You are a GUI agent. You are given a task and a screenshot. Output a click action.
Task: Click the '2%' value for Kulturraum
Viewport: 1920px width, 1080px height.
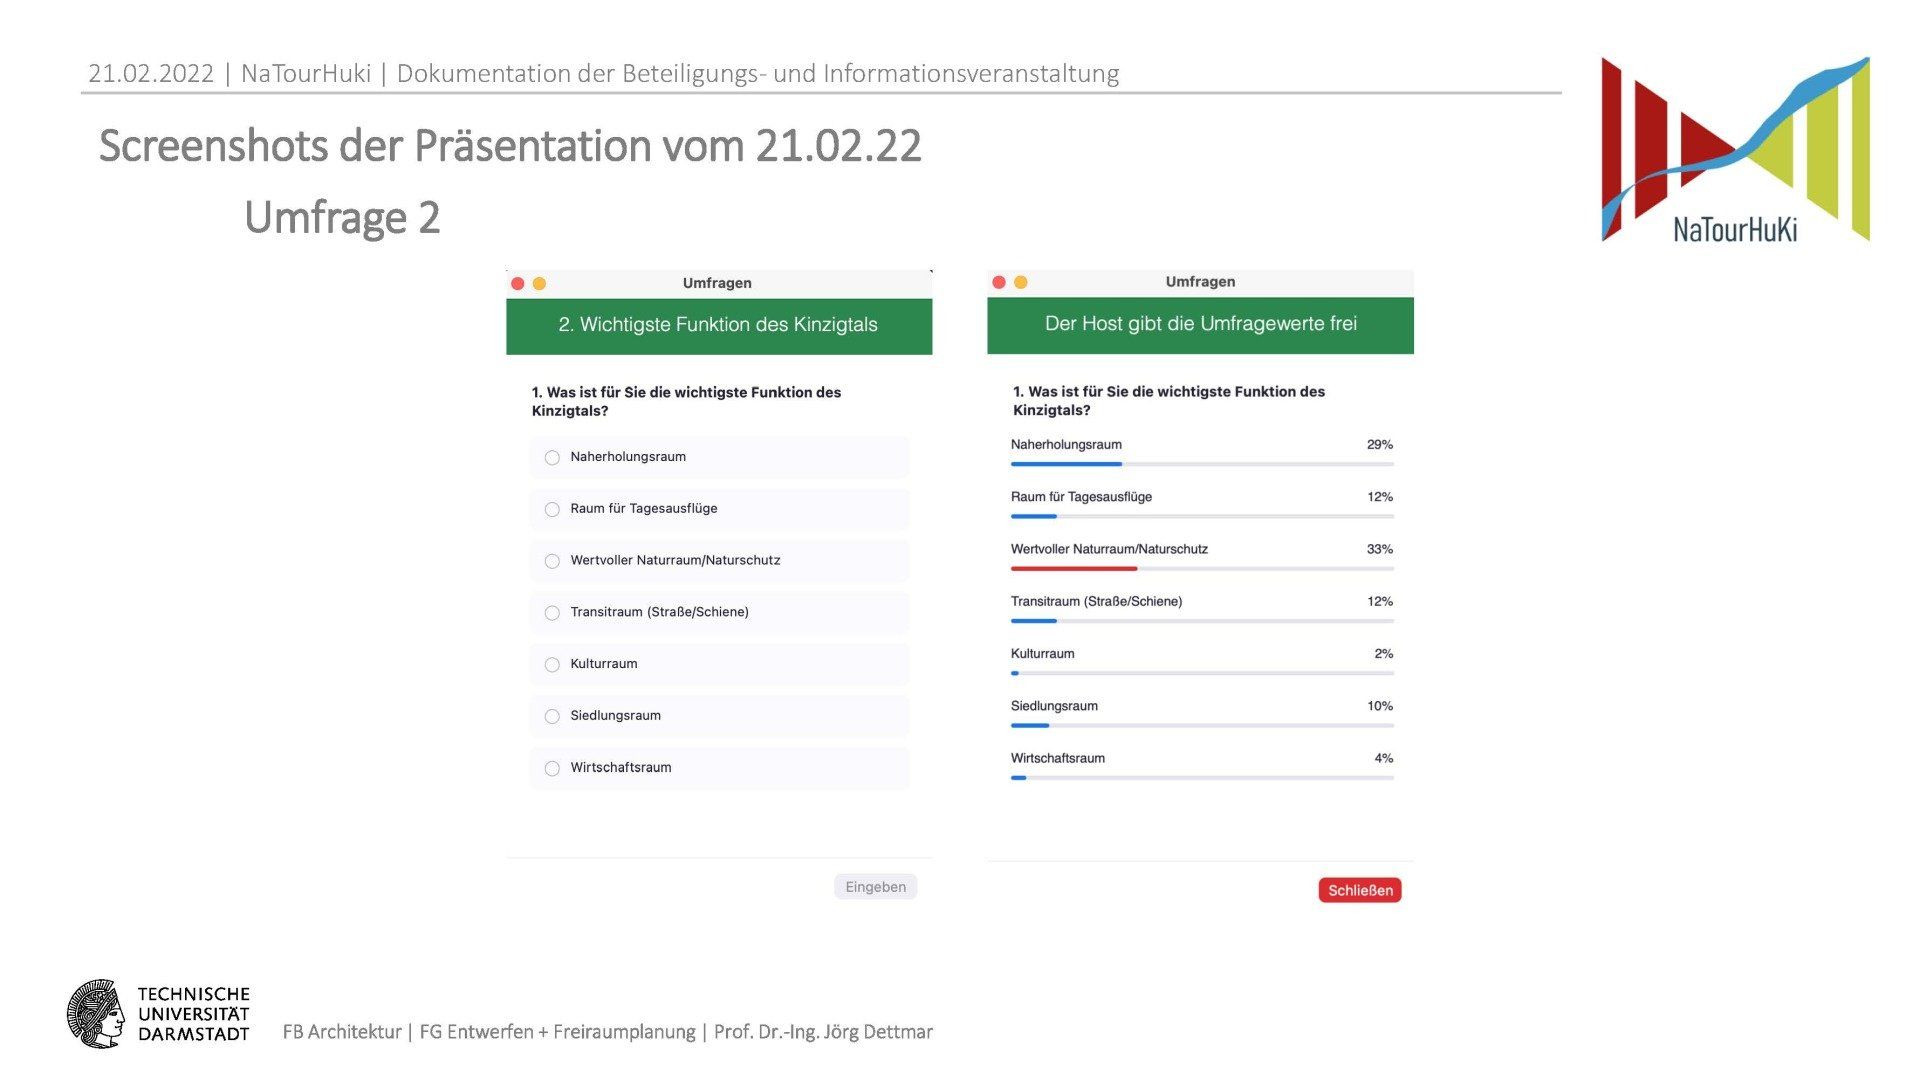(1384, 654)
